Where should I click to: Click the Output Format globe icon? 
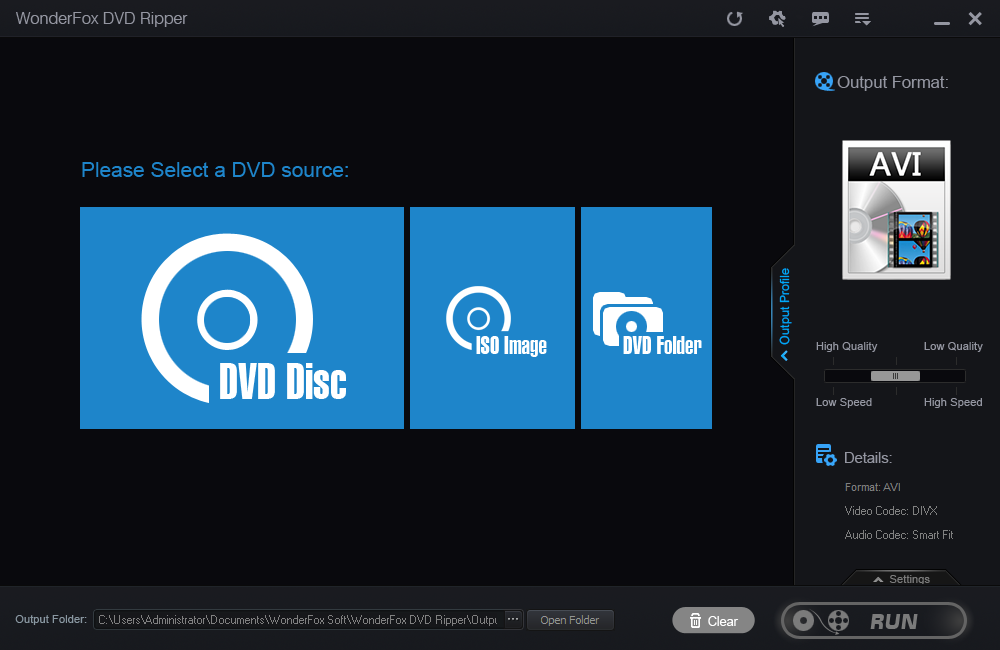point(824,81)
